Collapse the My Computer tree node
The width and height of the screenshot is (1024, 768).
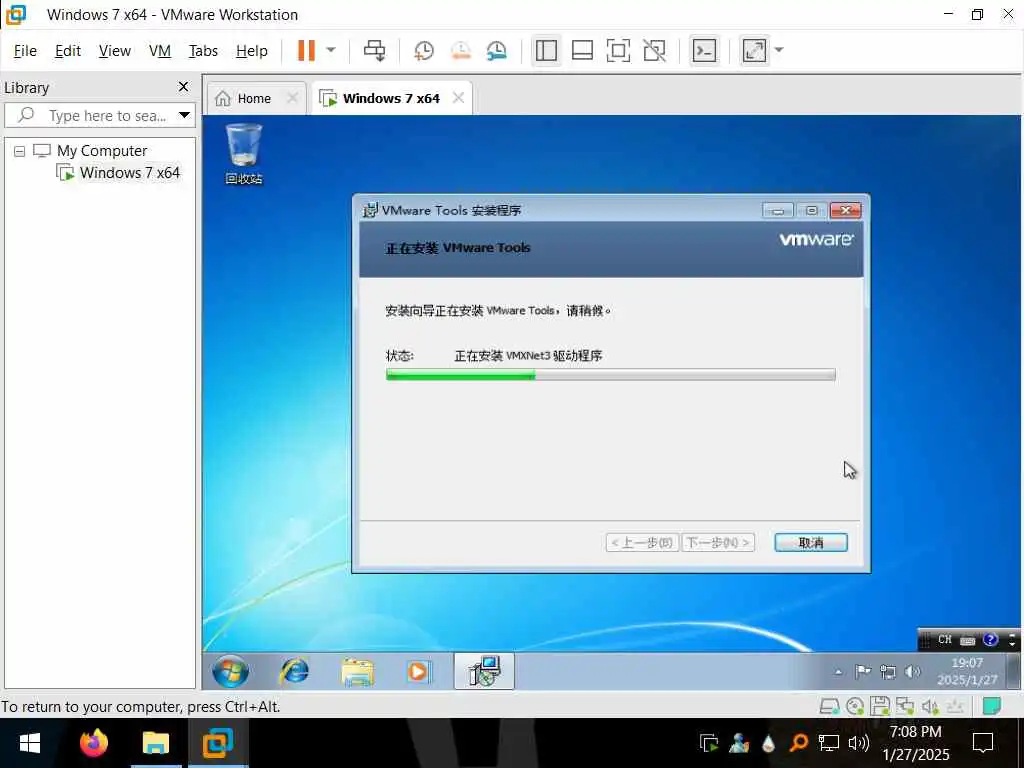click(20, 152)
